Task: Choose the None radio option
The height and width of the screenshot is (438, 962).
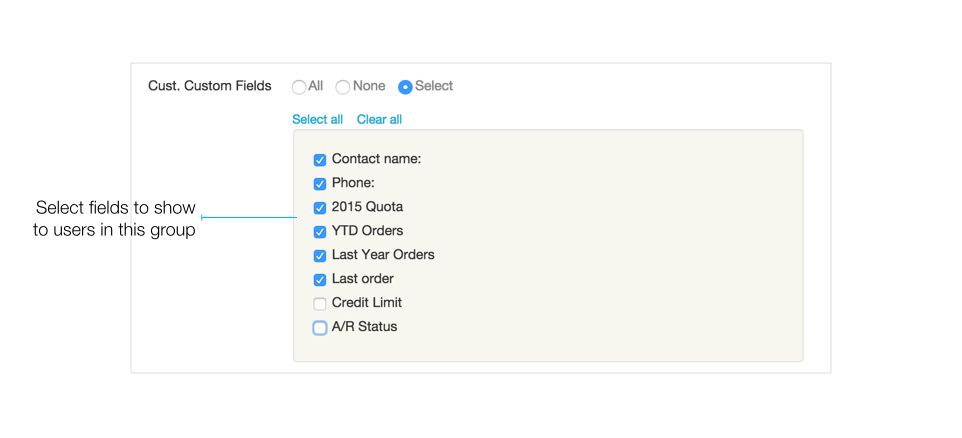Action: [x=342, y=87]
